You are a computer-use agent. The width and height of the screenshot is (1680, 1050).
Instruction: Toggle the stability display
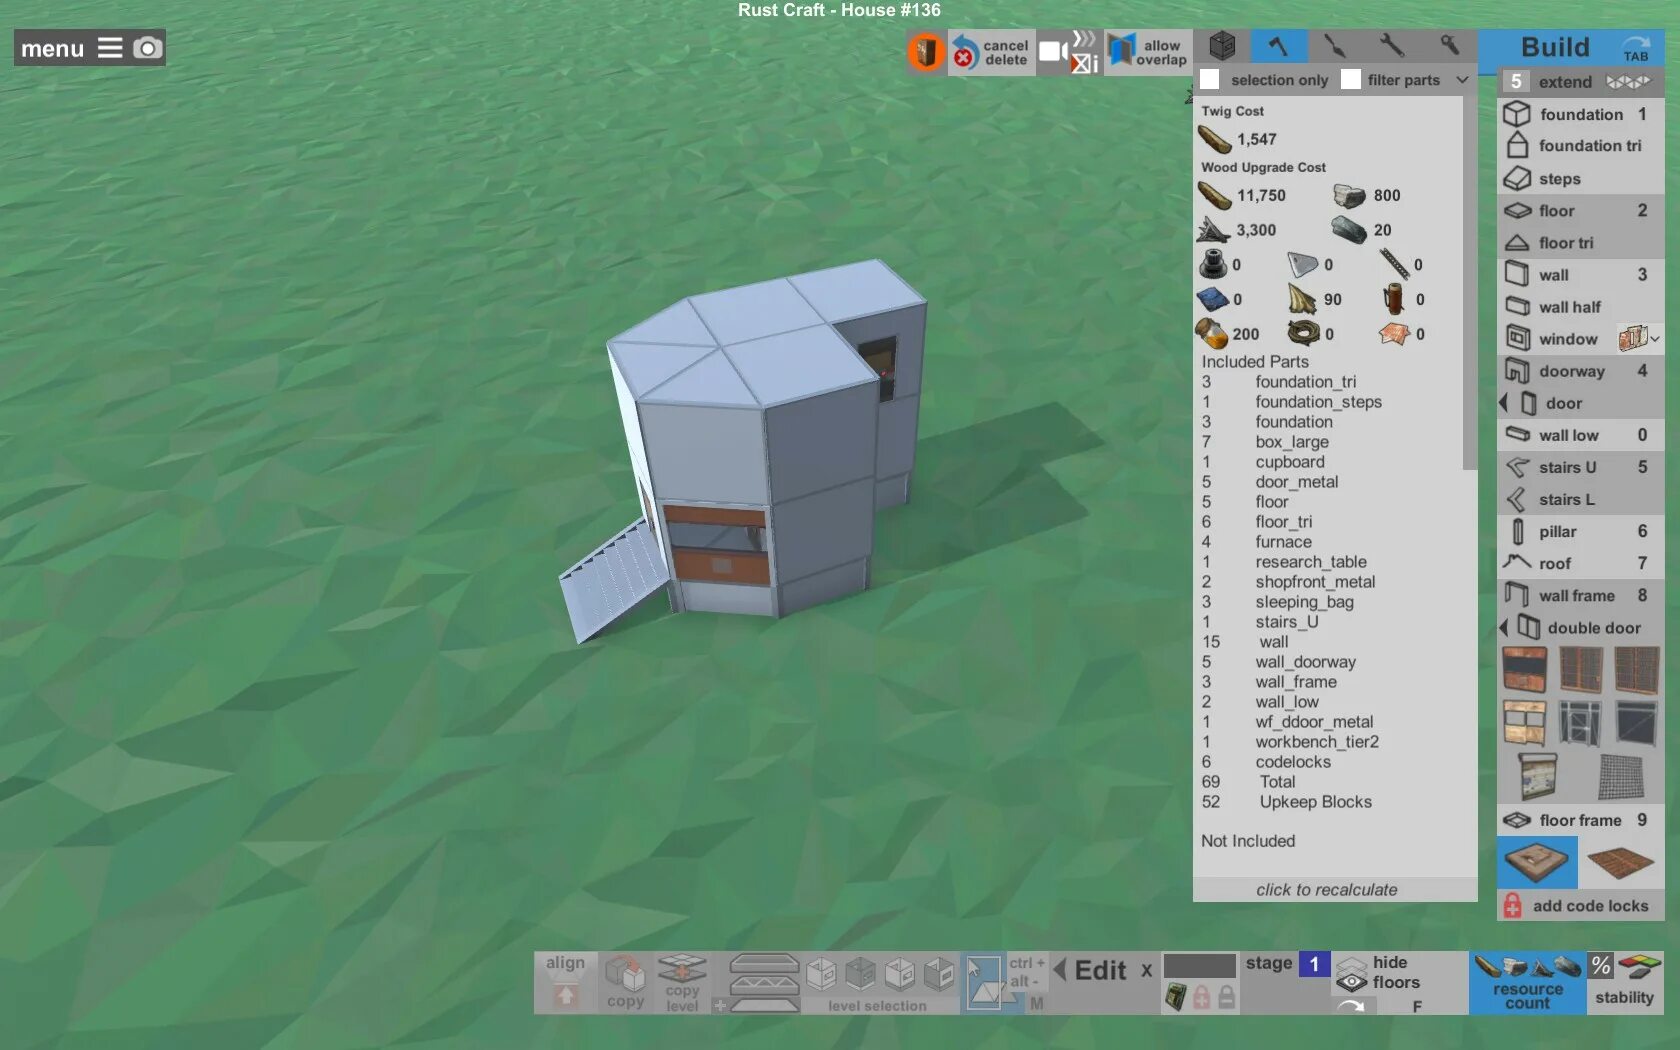click(x=1624, y=982)
